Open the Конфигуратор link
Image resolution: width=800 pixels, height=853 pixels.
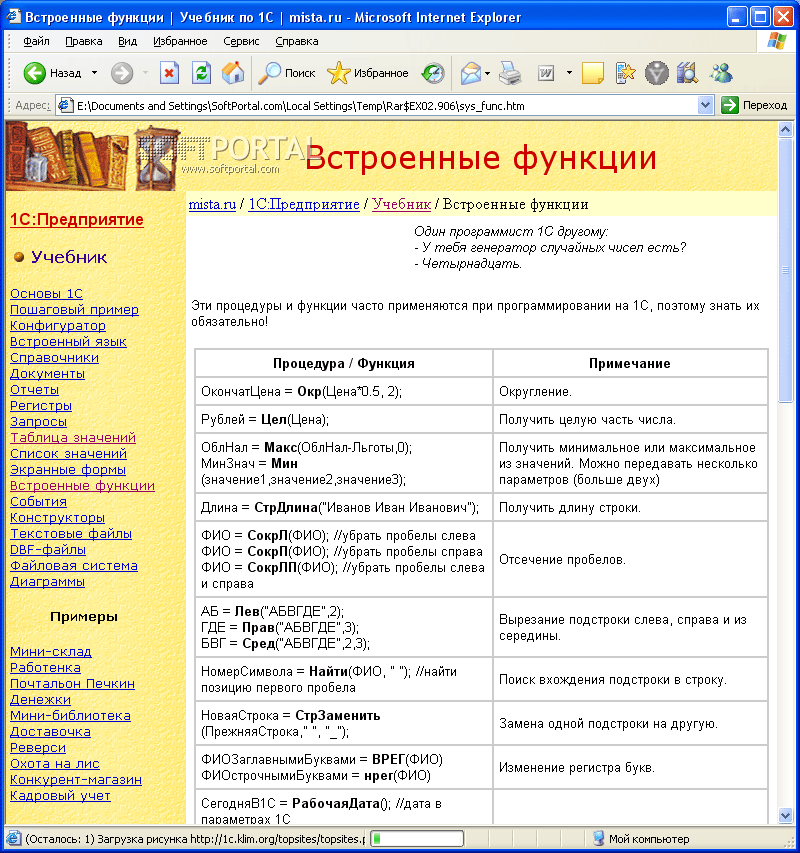[58, 326]
